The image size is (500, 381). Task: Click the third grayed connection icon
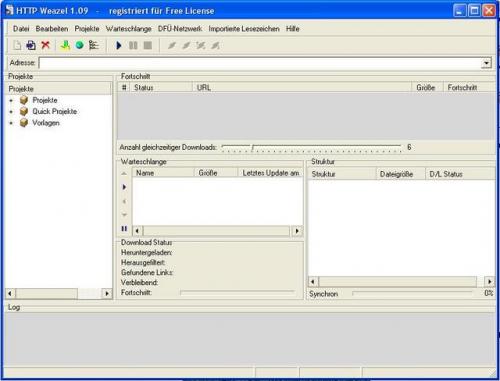coord(200,45)
